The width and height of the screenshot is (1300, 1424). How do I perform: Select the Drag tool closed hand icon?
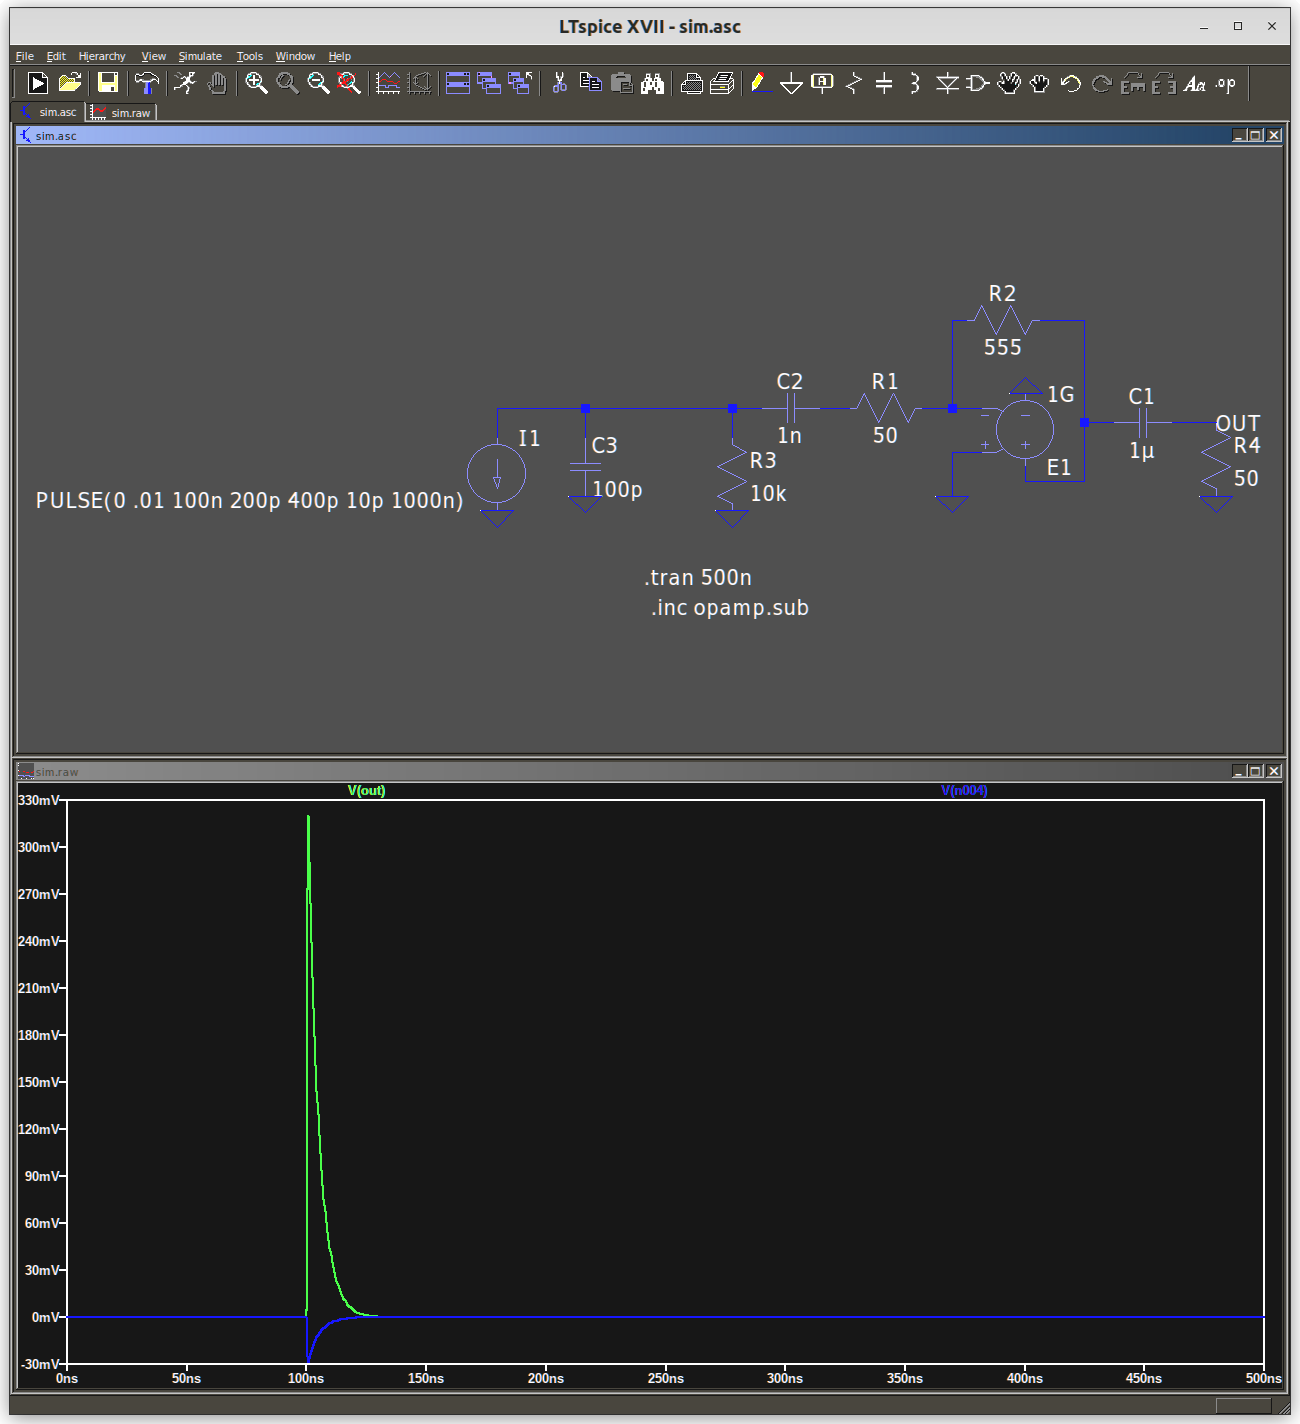1040,84
